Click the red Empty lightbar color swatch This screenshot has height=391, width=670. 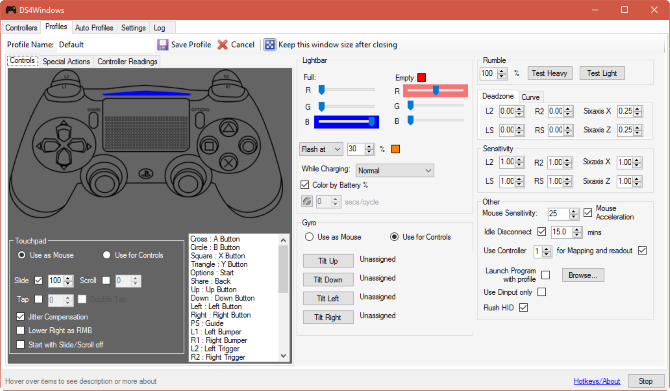pyautogui.click(x=421, y=77)
